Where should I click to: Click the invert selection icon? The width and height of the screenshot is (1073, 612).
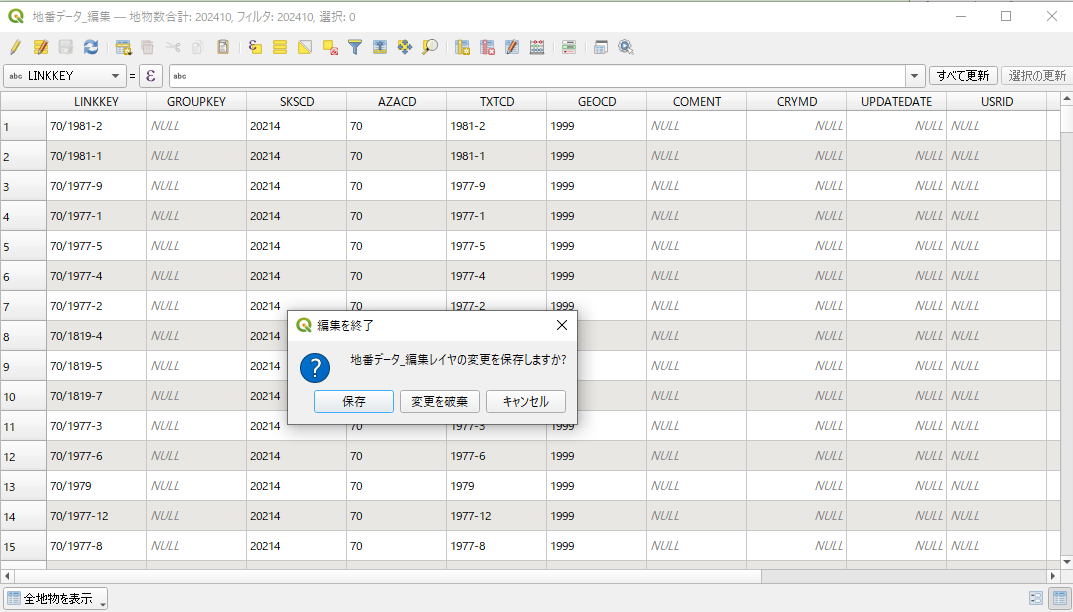pos(305,47)
